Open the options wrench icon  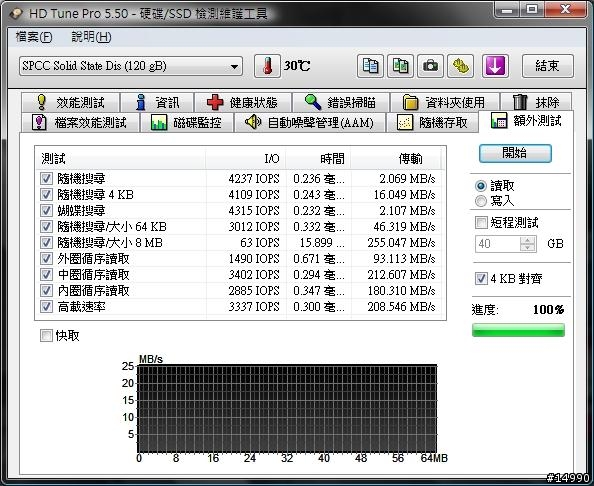click(460, 66)
